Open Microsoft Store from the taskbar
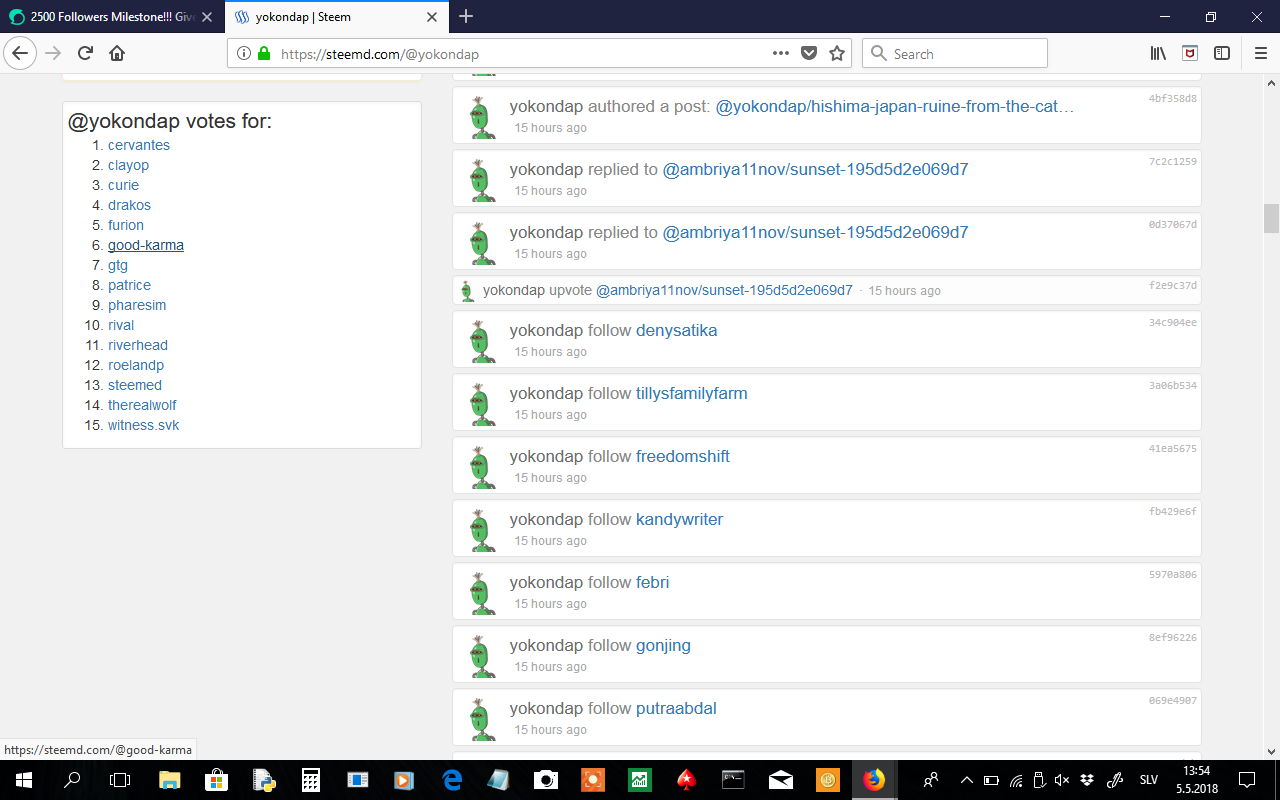1280x800 pixels. pos(216,779)
